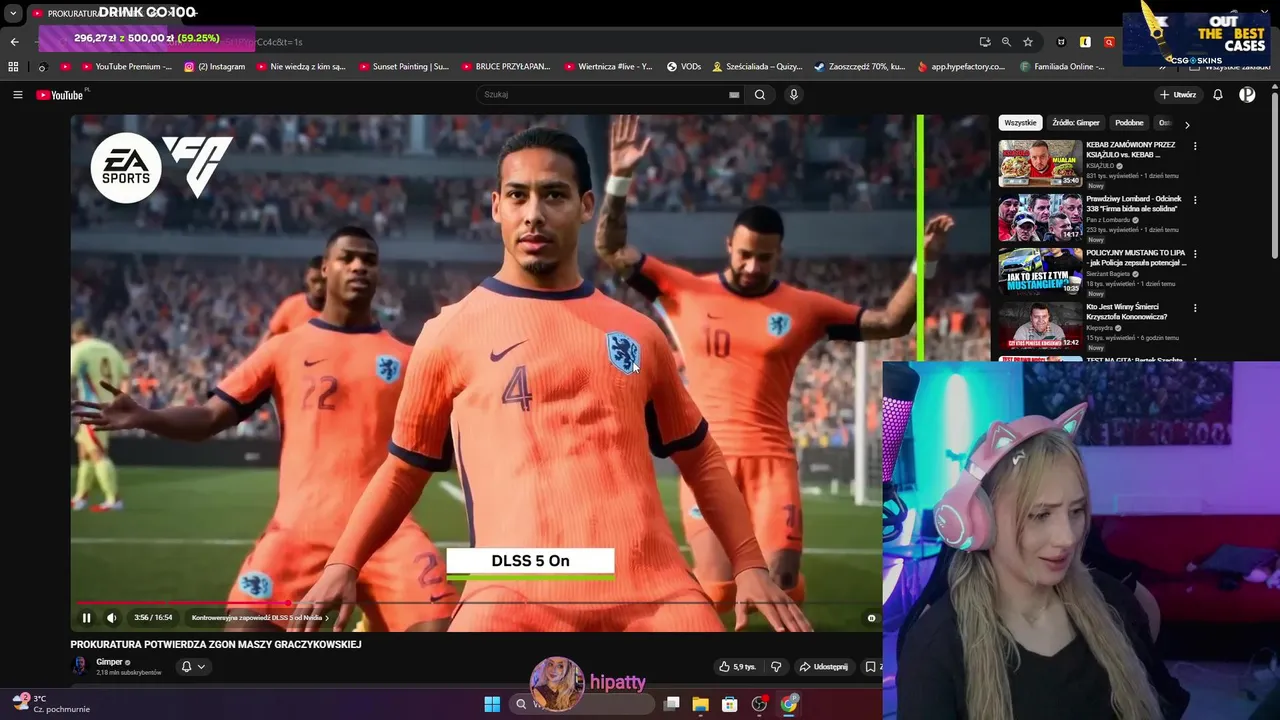Open the account avatar menu on YouTube

[x=1247, y=95]
